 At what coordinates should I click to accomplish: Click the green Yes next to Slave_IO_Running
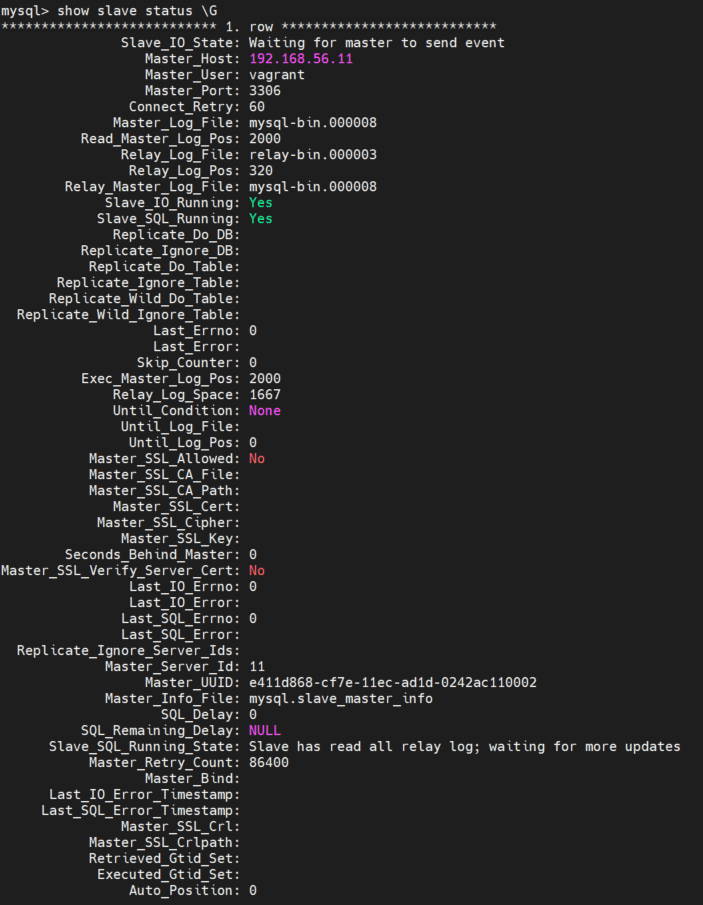tap(260, 203)
